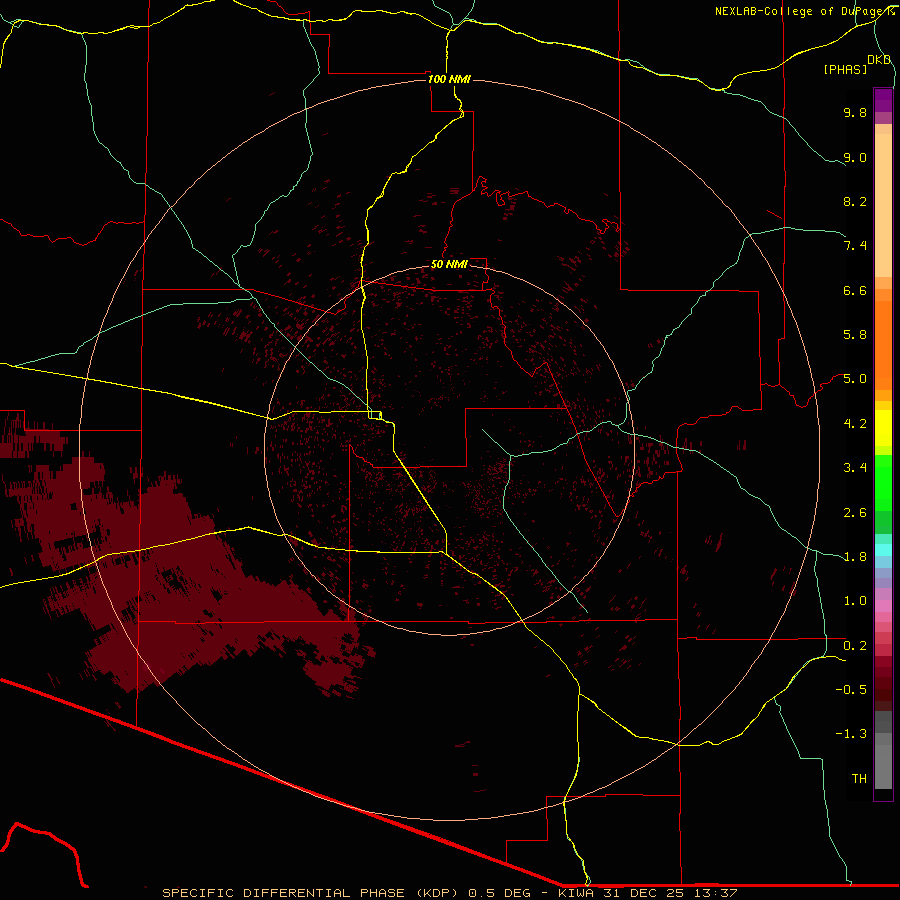The image size is (900, 900).
Task: Click the 5.8 legend value
Action: pos(855,335)
